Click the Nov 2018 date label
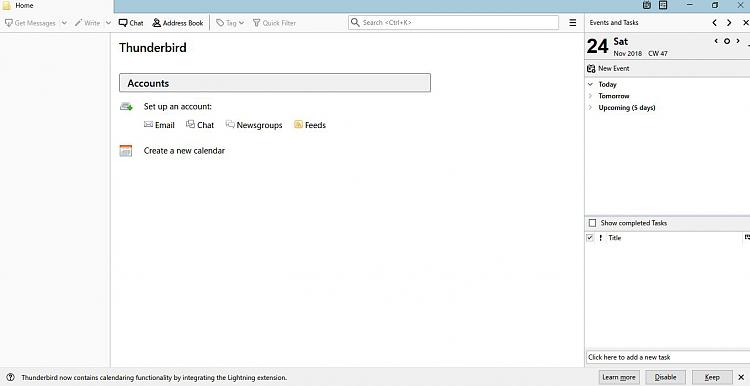The height and width of the screenshot is (386, 750). [x=628, y=54]
